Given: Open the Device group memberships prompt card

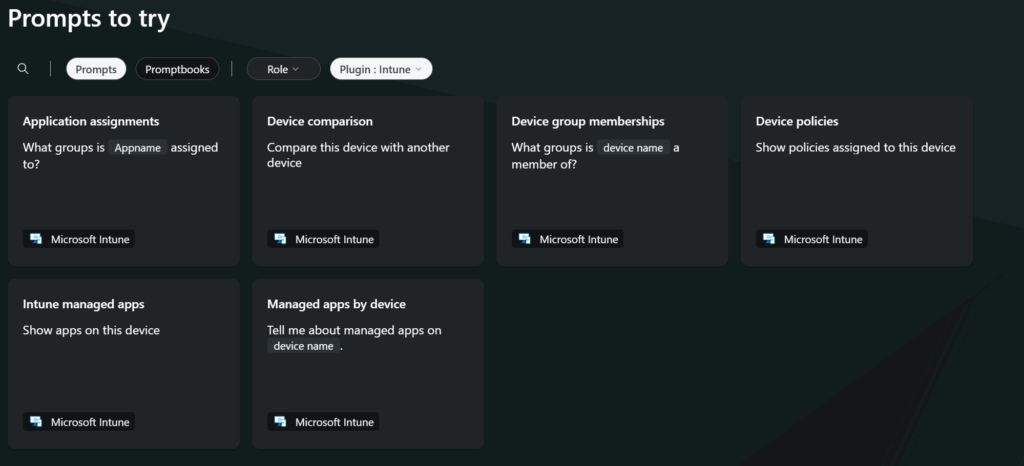Looking at the screenshot, I should pyautogui.click(x=612, y=181).
